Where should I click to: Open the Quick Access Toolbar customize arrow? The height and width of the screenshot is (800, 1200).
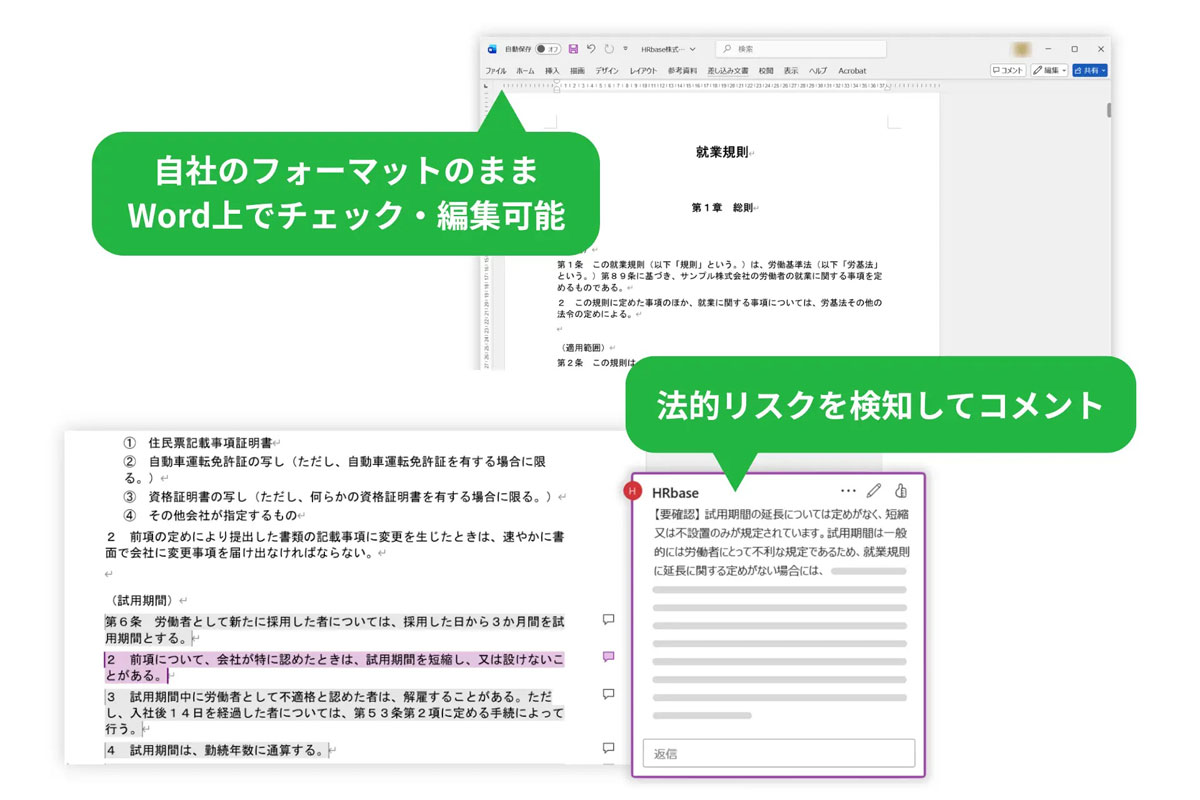click(x=626, y=49)
